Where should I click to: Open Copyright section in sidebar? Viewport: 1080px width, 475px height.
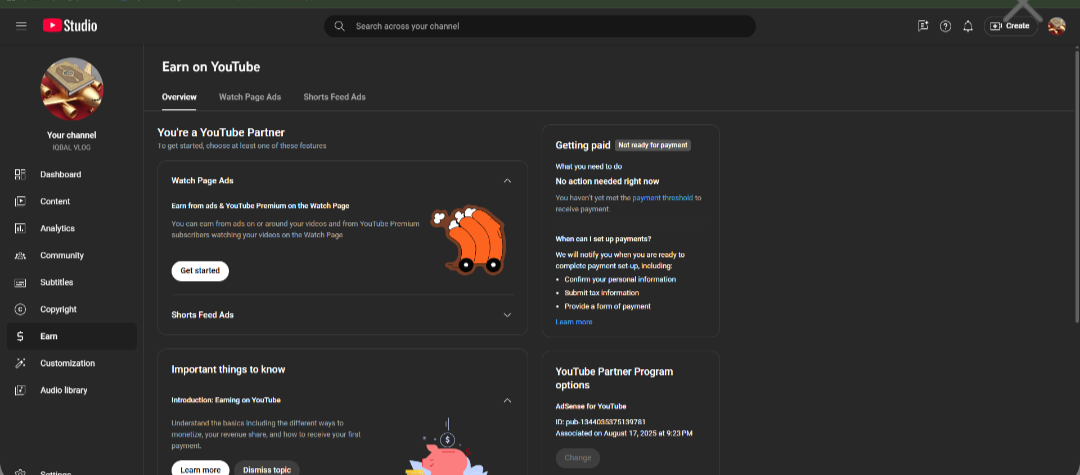[x=58, y=310]
